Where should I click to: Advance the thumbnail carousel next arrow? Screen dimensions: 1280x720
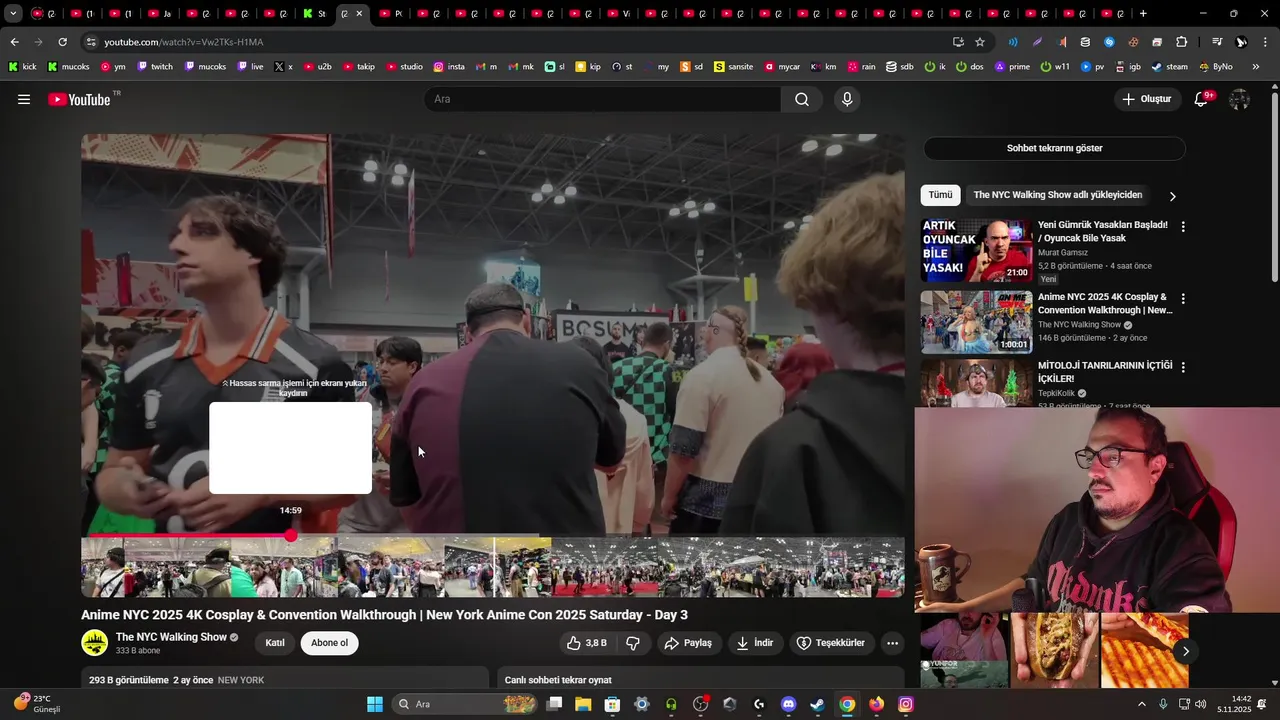pyautogui.click(x=1186, y=651)
